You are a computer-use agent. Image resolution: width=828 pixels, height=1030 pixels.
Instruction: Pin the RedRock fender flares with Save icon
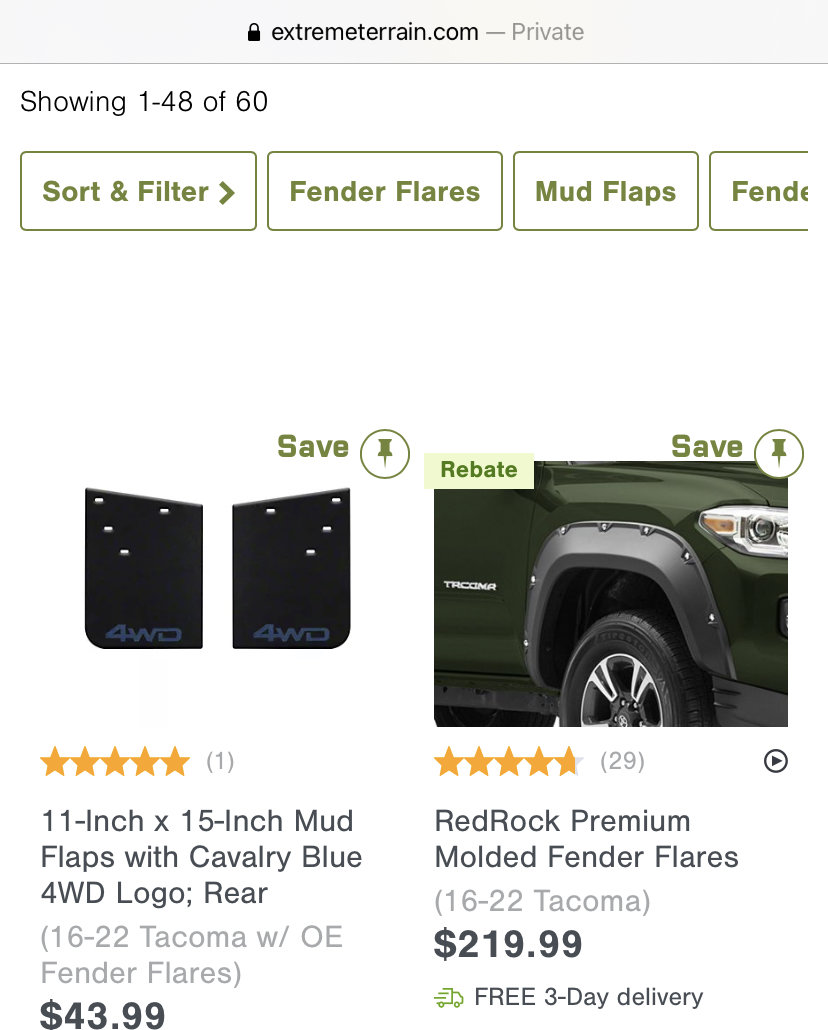pyautogui.click(x=779, y=453)
